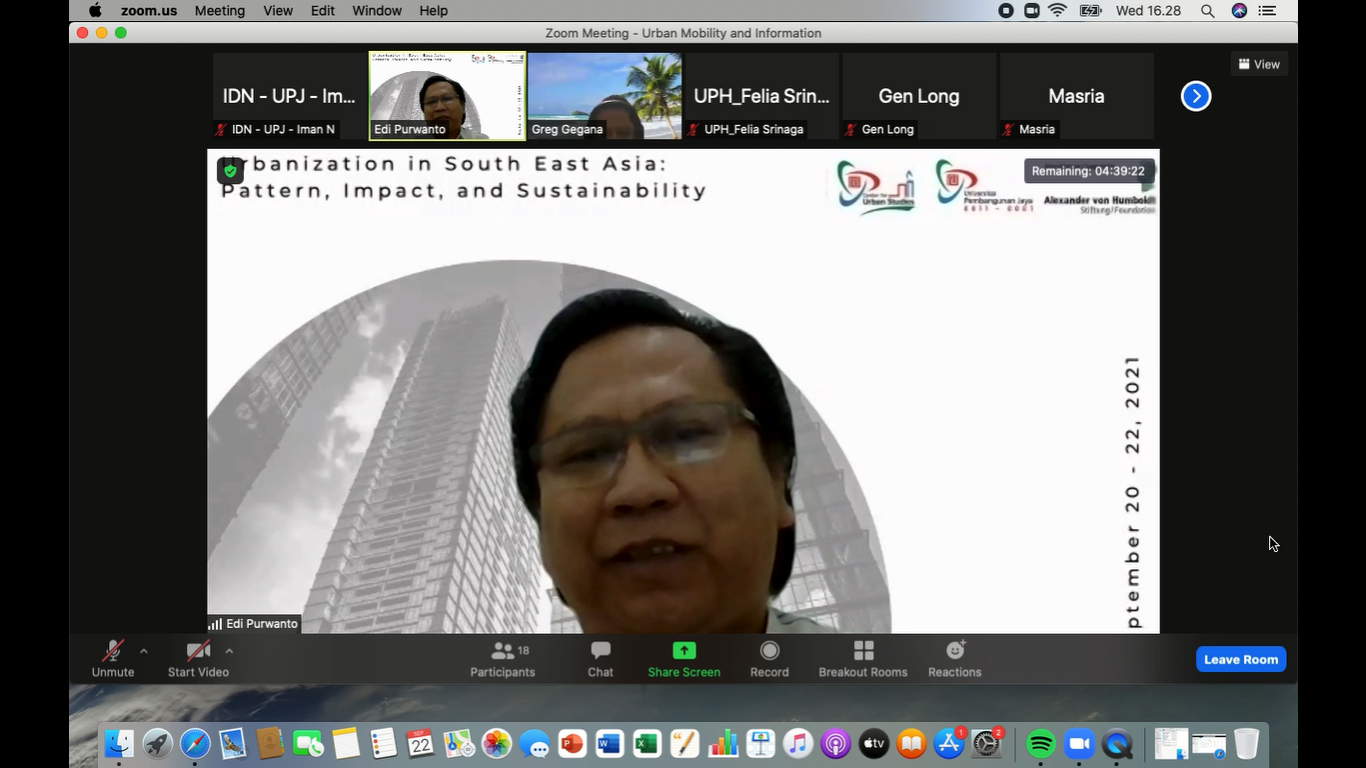Select IDN - UPJ - Iman N participant tile
This screenshot has height=768, width=1366.
click(x=289, y=96)
